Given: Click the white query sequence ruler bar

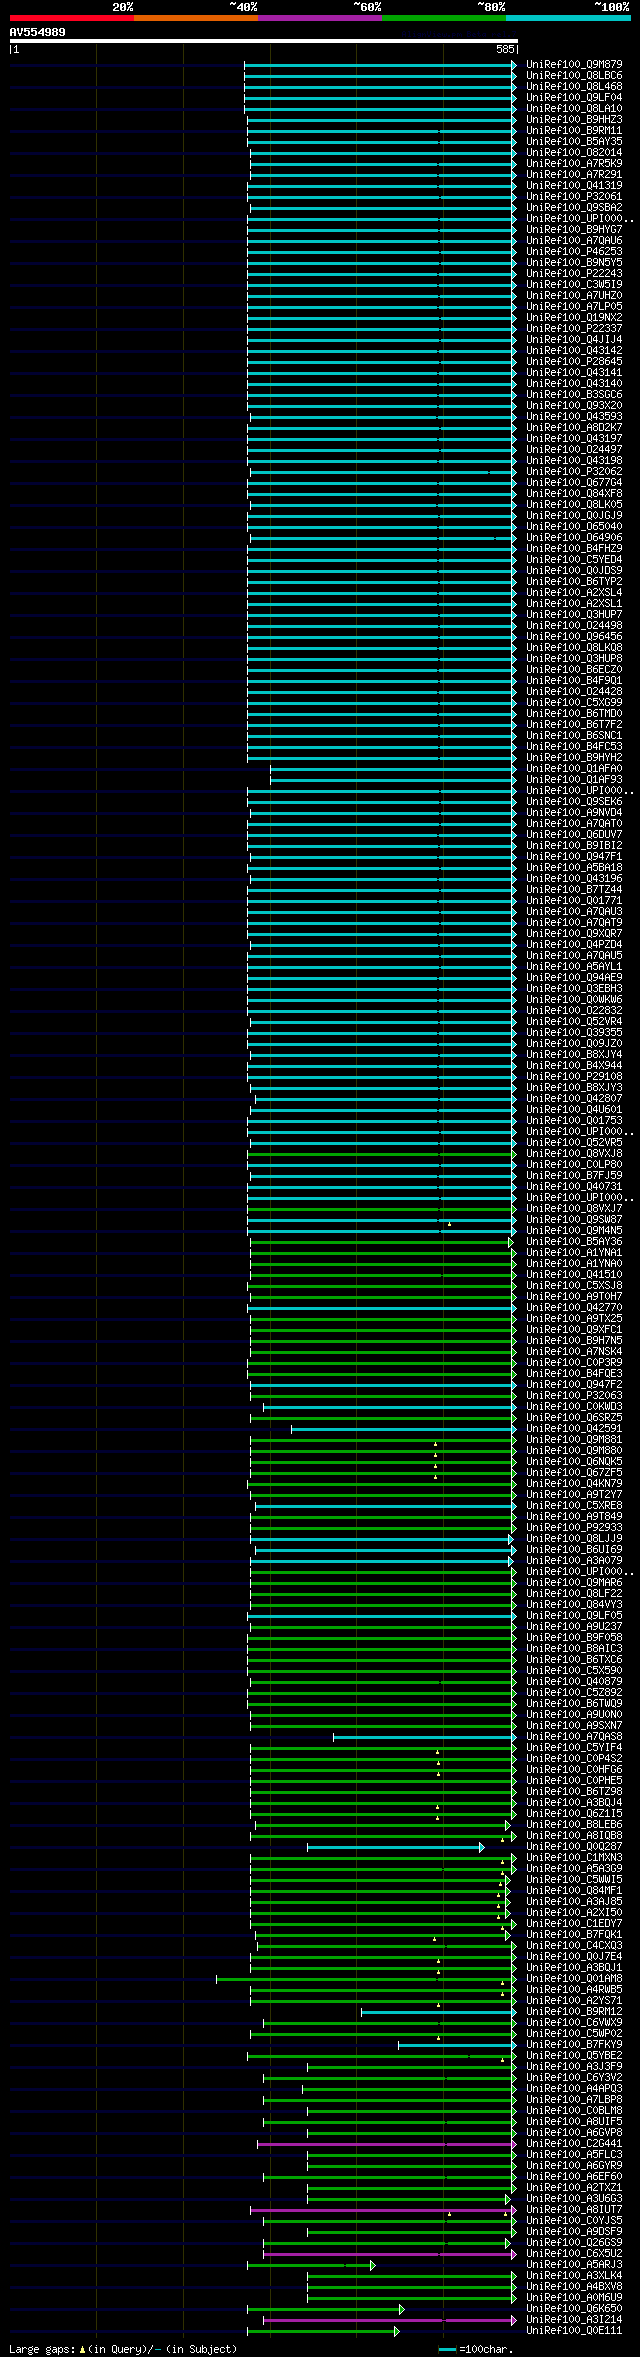Looking at the screenshot, I should [x=263, y=41].
